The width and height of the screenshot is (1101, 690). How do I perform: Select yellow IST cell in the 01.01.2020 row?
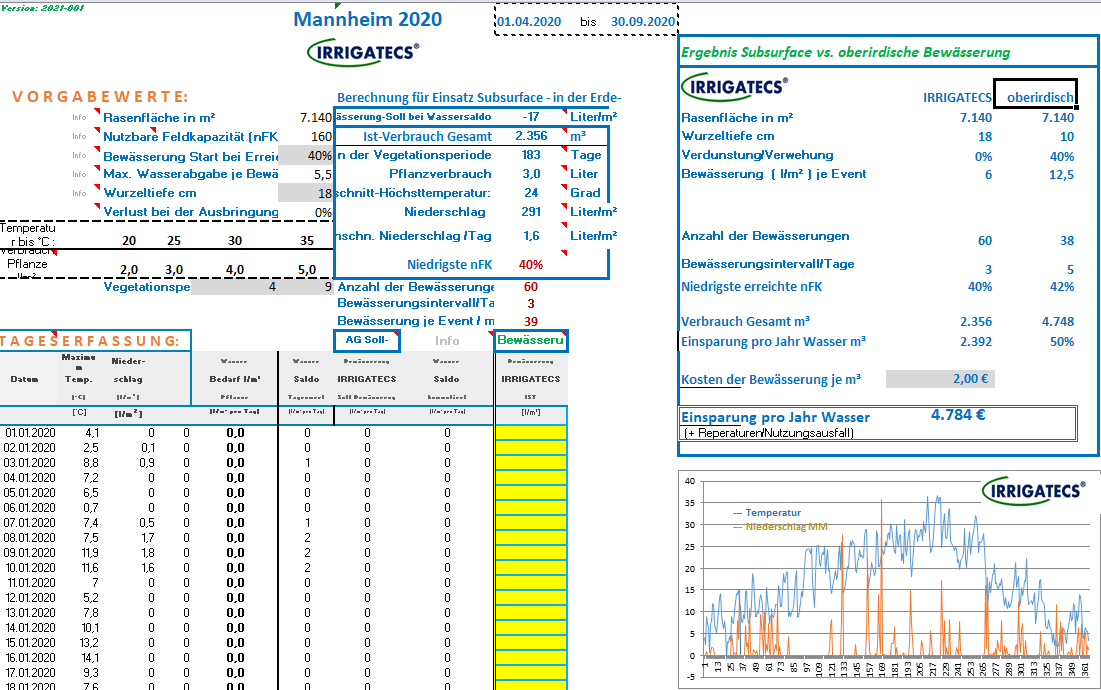click(x=531, y=433)
